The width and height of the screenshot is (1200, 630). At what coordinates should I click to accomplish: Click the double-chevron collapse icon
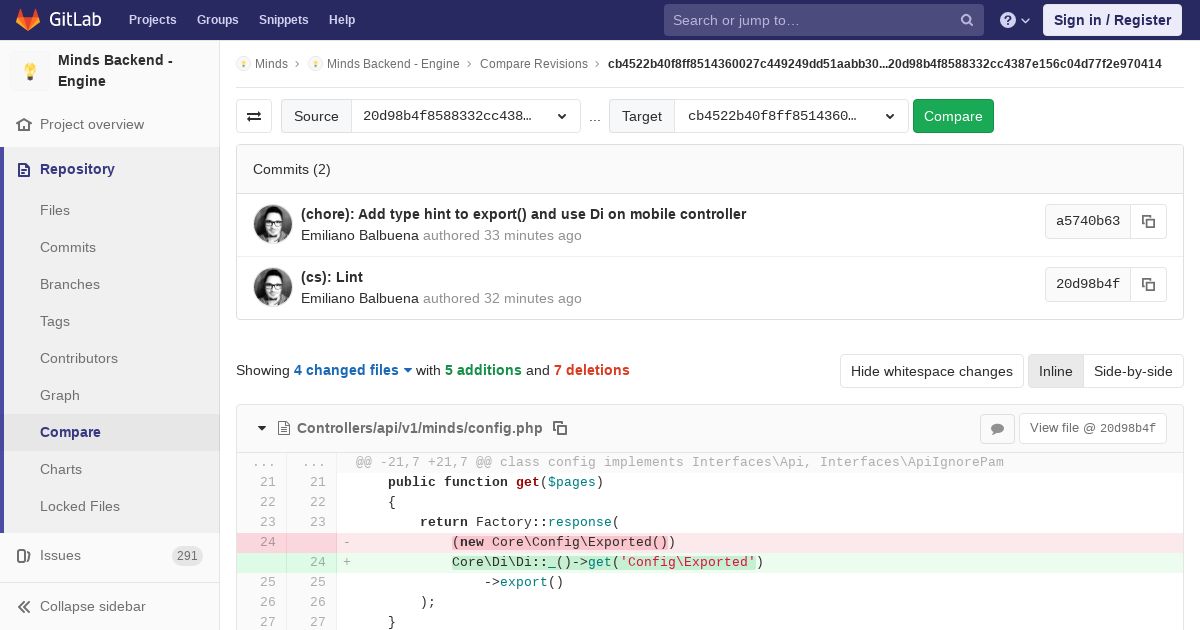point(24,607)
